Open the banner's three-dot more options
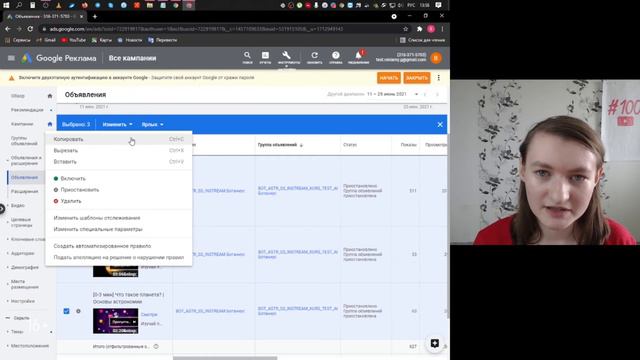This screenshot has width=640, height=360. click(x=439, y=78)
